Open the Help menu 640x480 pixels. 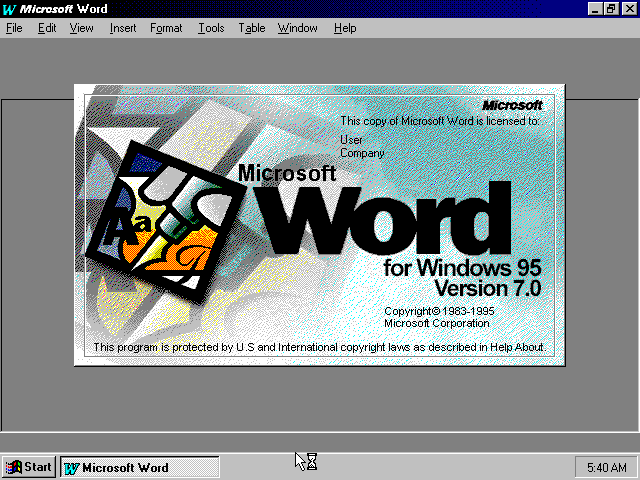coord(345,28)
